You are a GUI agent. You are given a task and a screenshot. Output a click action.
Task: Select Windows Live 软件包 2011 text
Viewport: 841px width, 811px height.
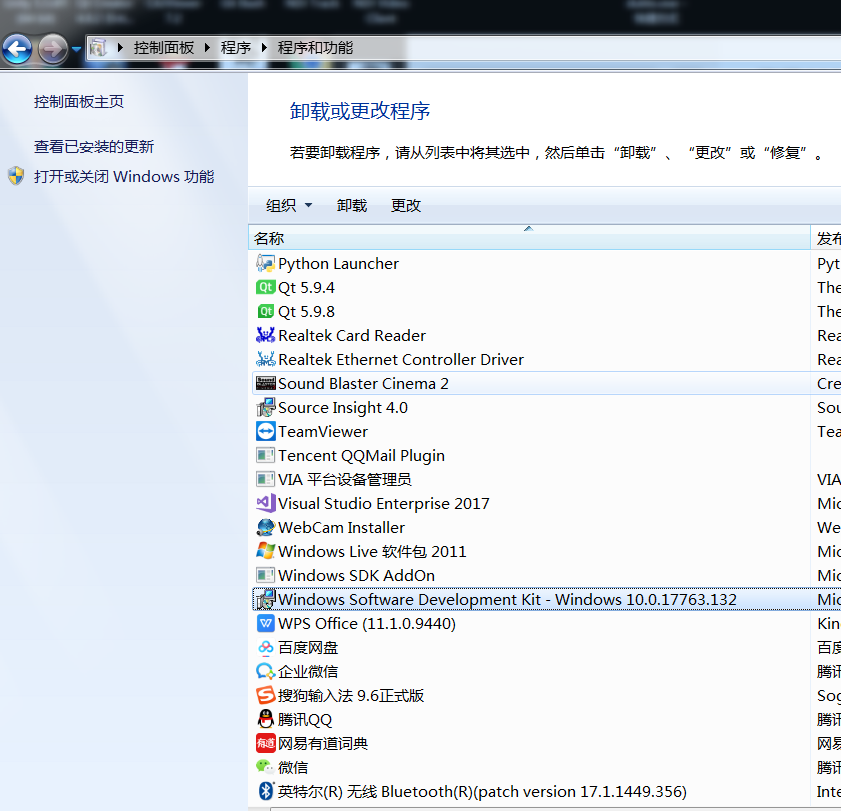point(372,551)
